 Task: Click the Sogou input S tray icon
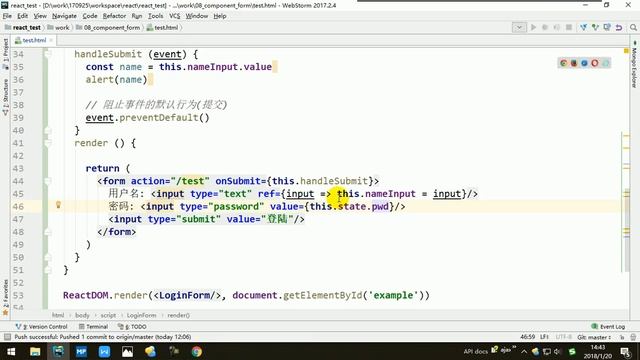(572, 351)
